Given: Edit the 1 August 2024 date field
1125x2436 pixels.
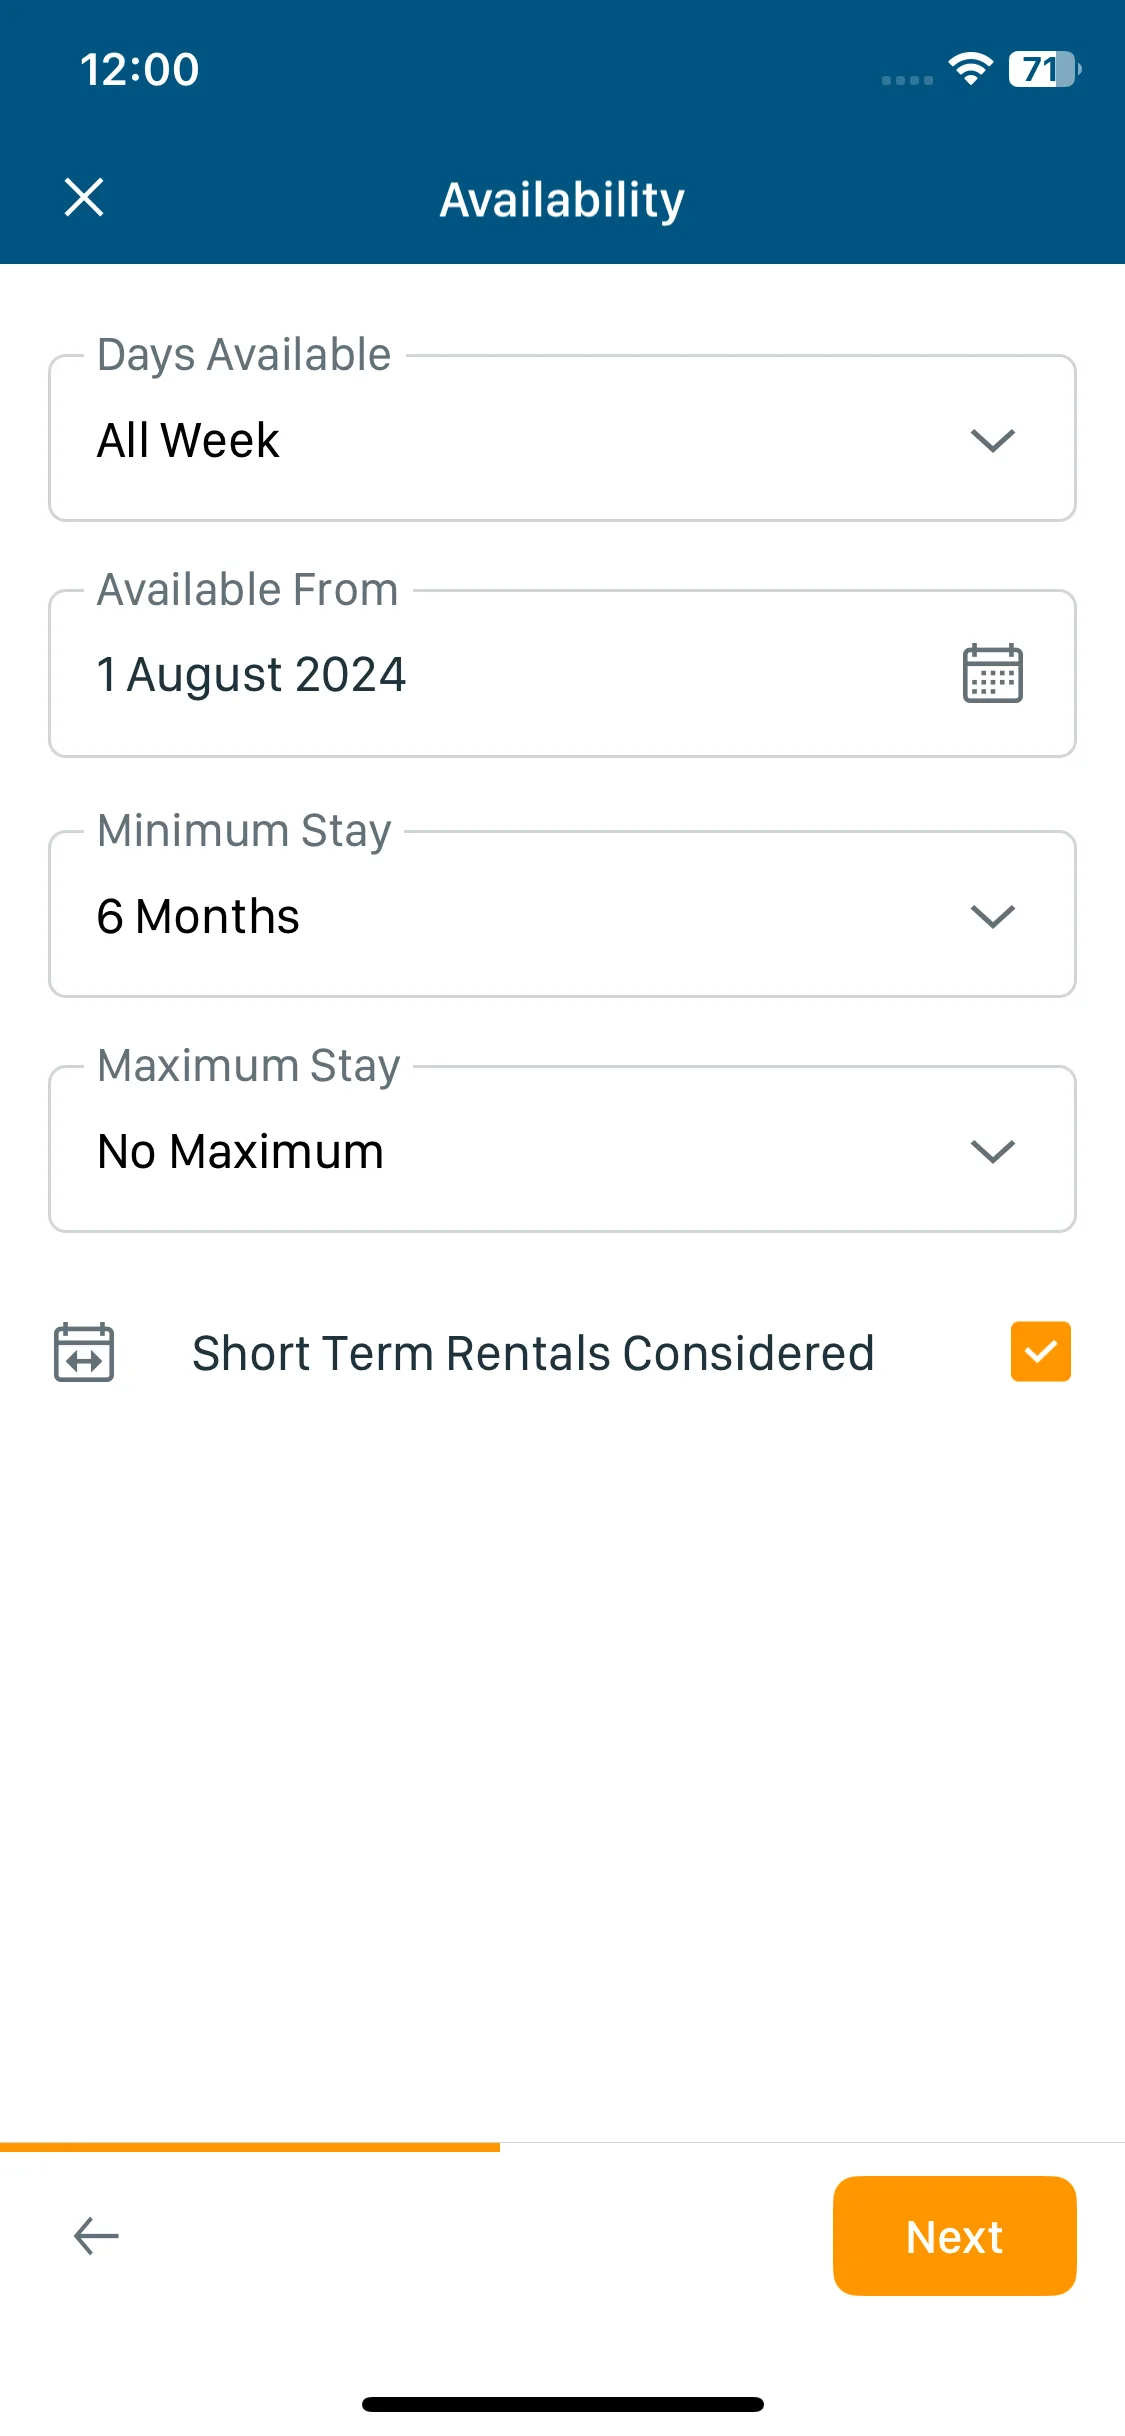Looking at the screenshot, I should point(562,673).
